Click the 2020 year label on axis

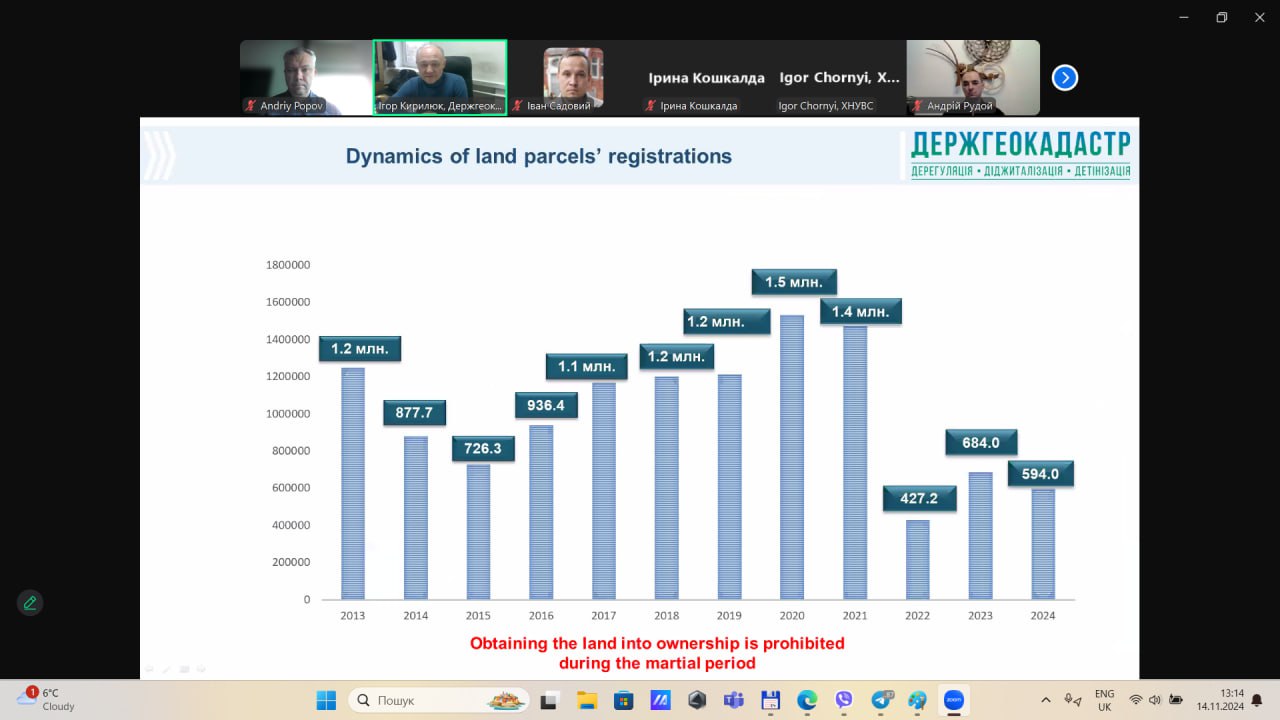click(x=792, y=616)
